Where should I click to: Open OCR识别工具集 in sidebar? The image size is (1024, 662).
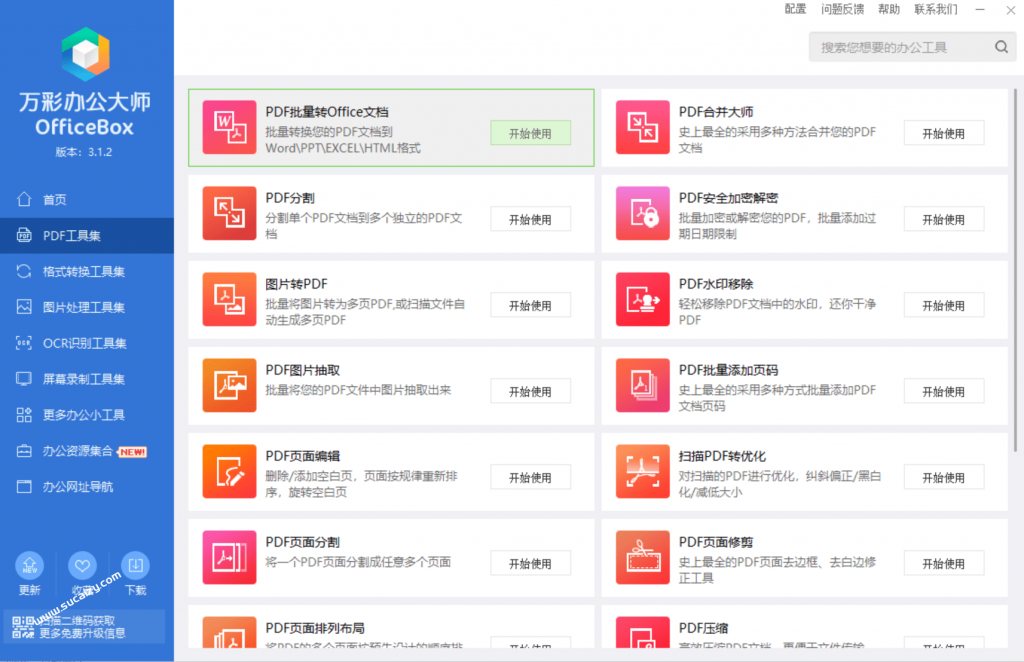(87, 343)
